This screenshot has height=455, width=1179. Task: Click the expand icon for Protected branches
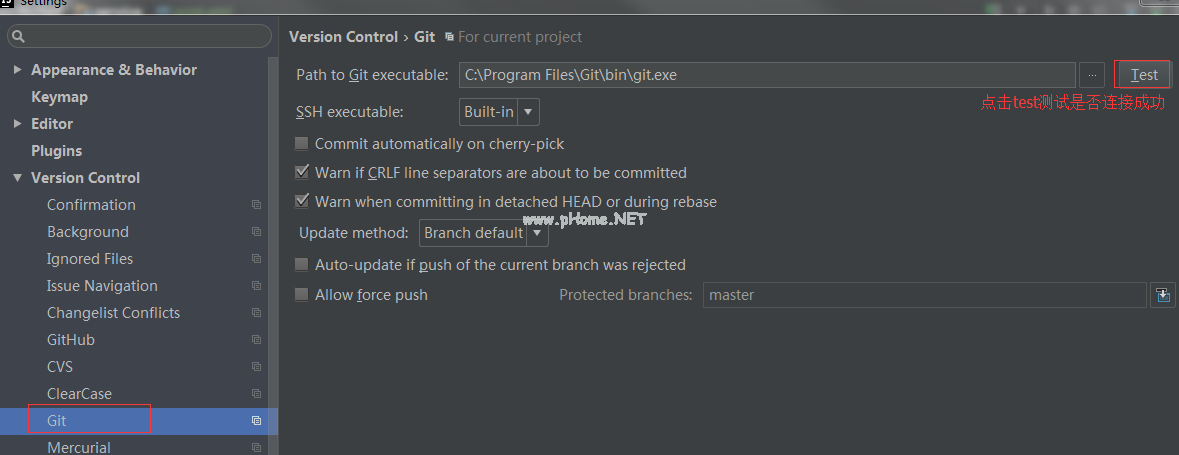(1162, 295)
